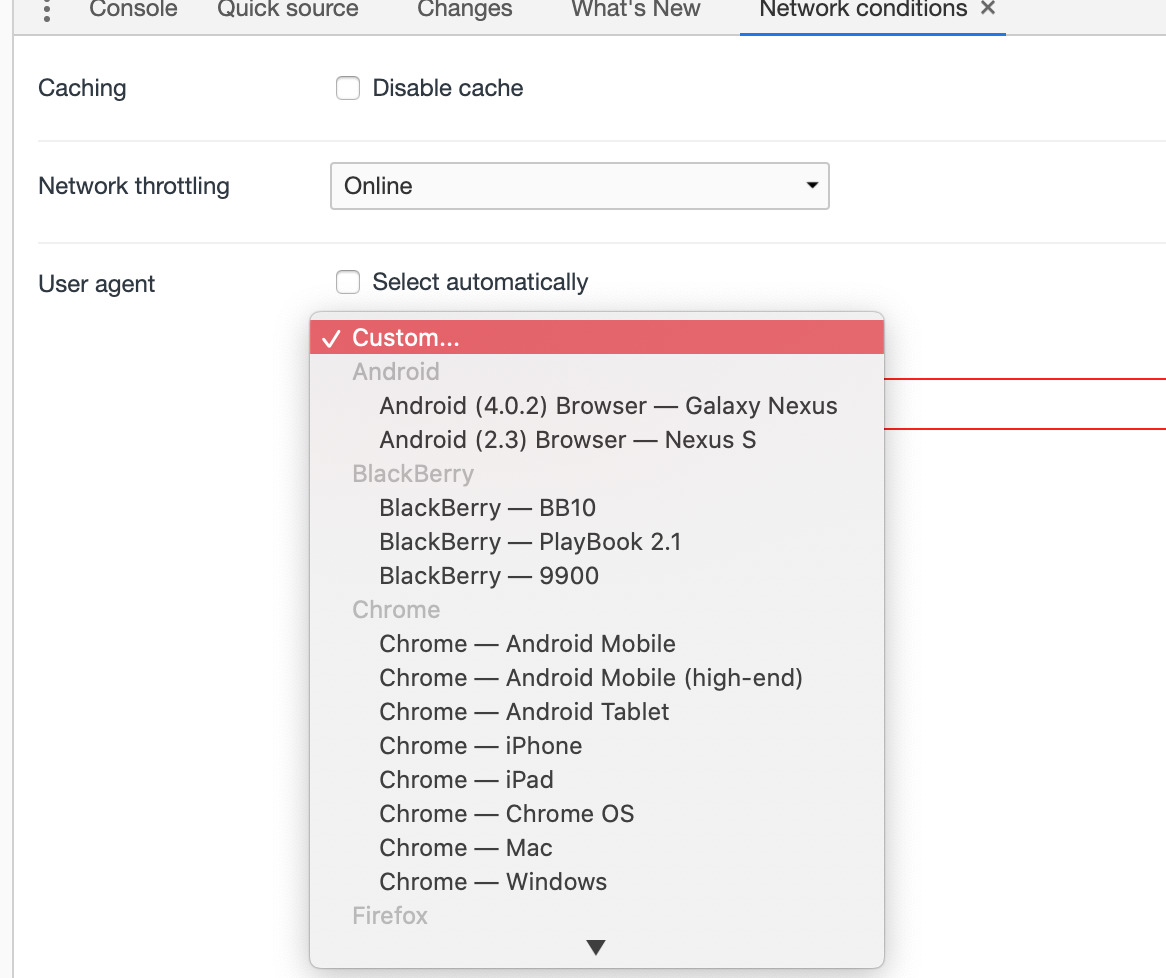Check Select automatically for user agent
The width and height of the screenshot is (1166, 978).
pyautogui.click(x=347, y=282)
